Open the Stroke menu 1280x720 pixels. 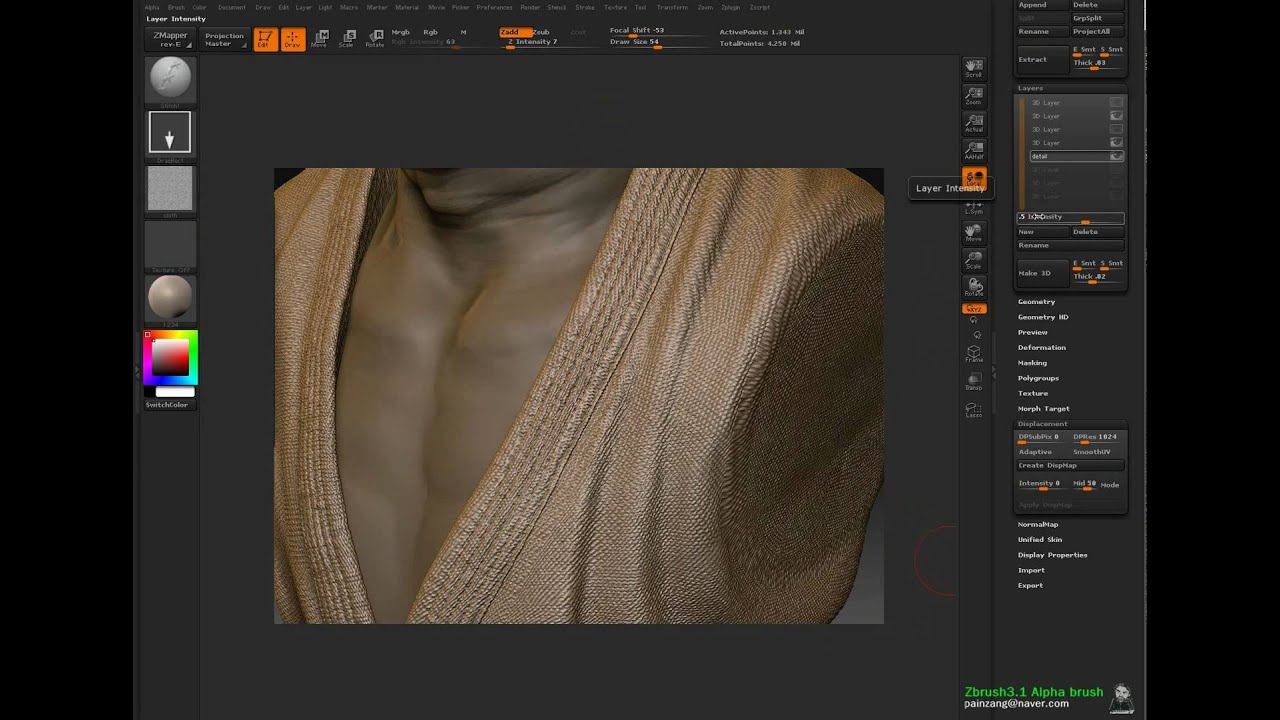click(x=585, y=7)
